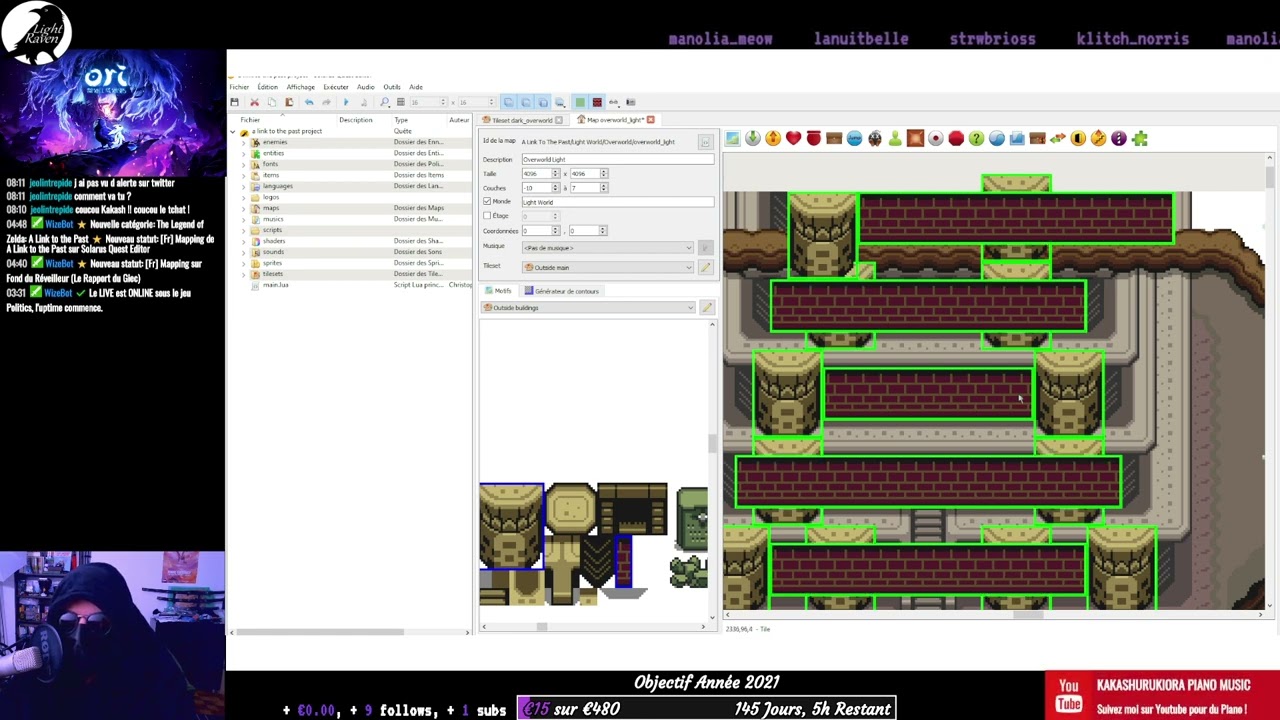
Task: Open the Fichier menu
Action: click(239, 87)
